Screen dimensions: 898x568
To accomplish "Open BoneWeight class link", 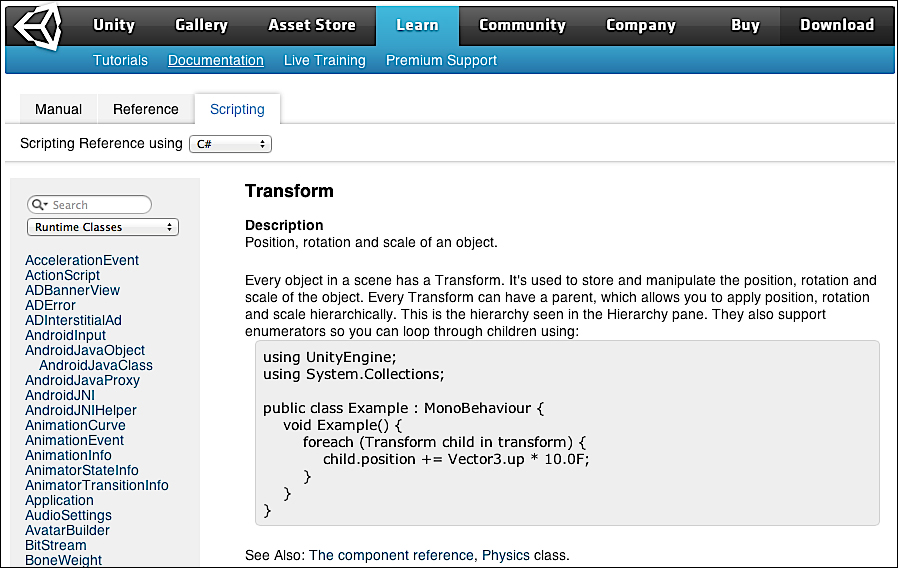I will click(63, 559).
